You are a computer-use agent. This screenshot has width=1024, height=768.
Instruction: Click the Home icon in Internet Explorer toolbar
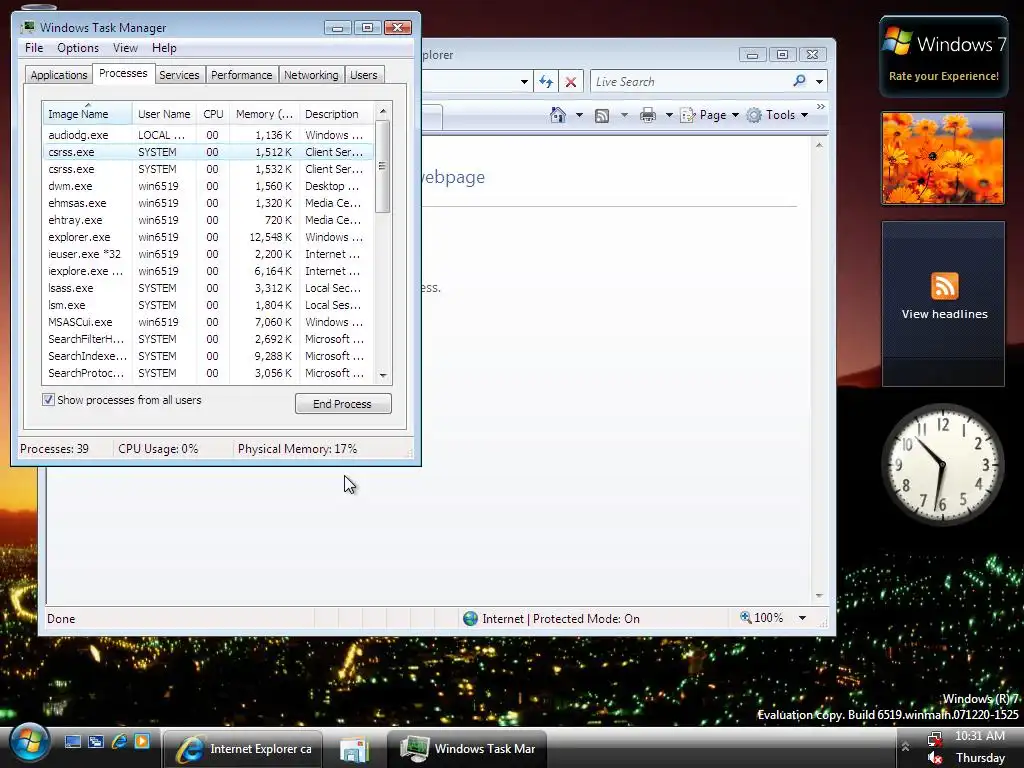(x=558, y=115)
